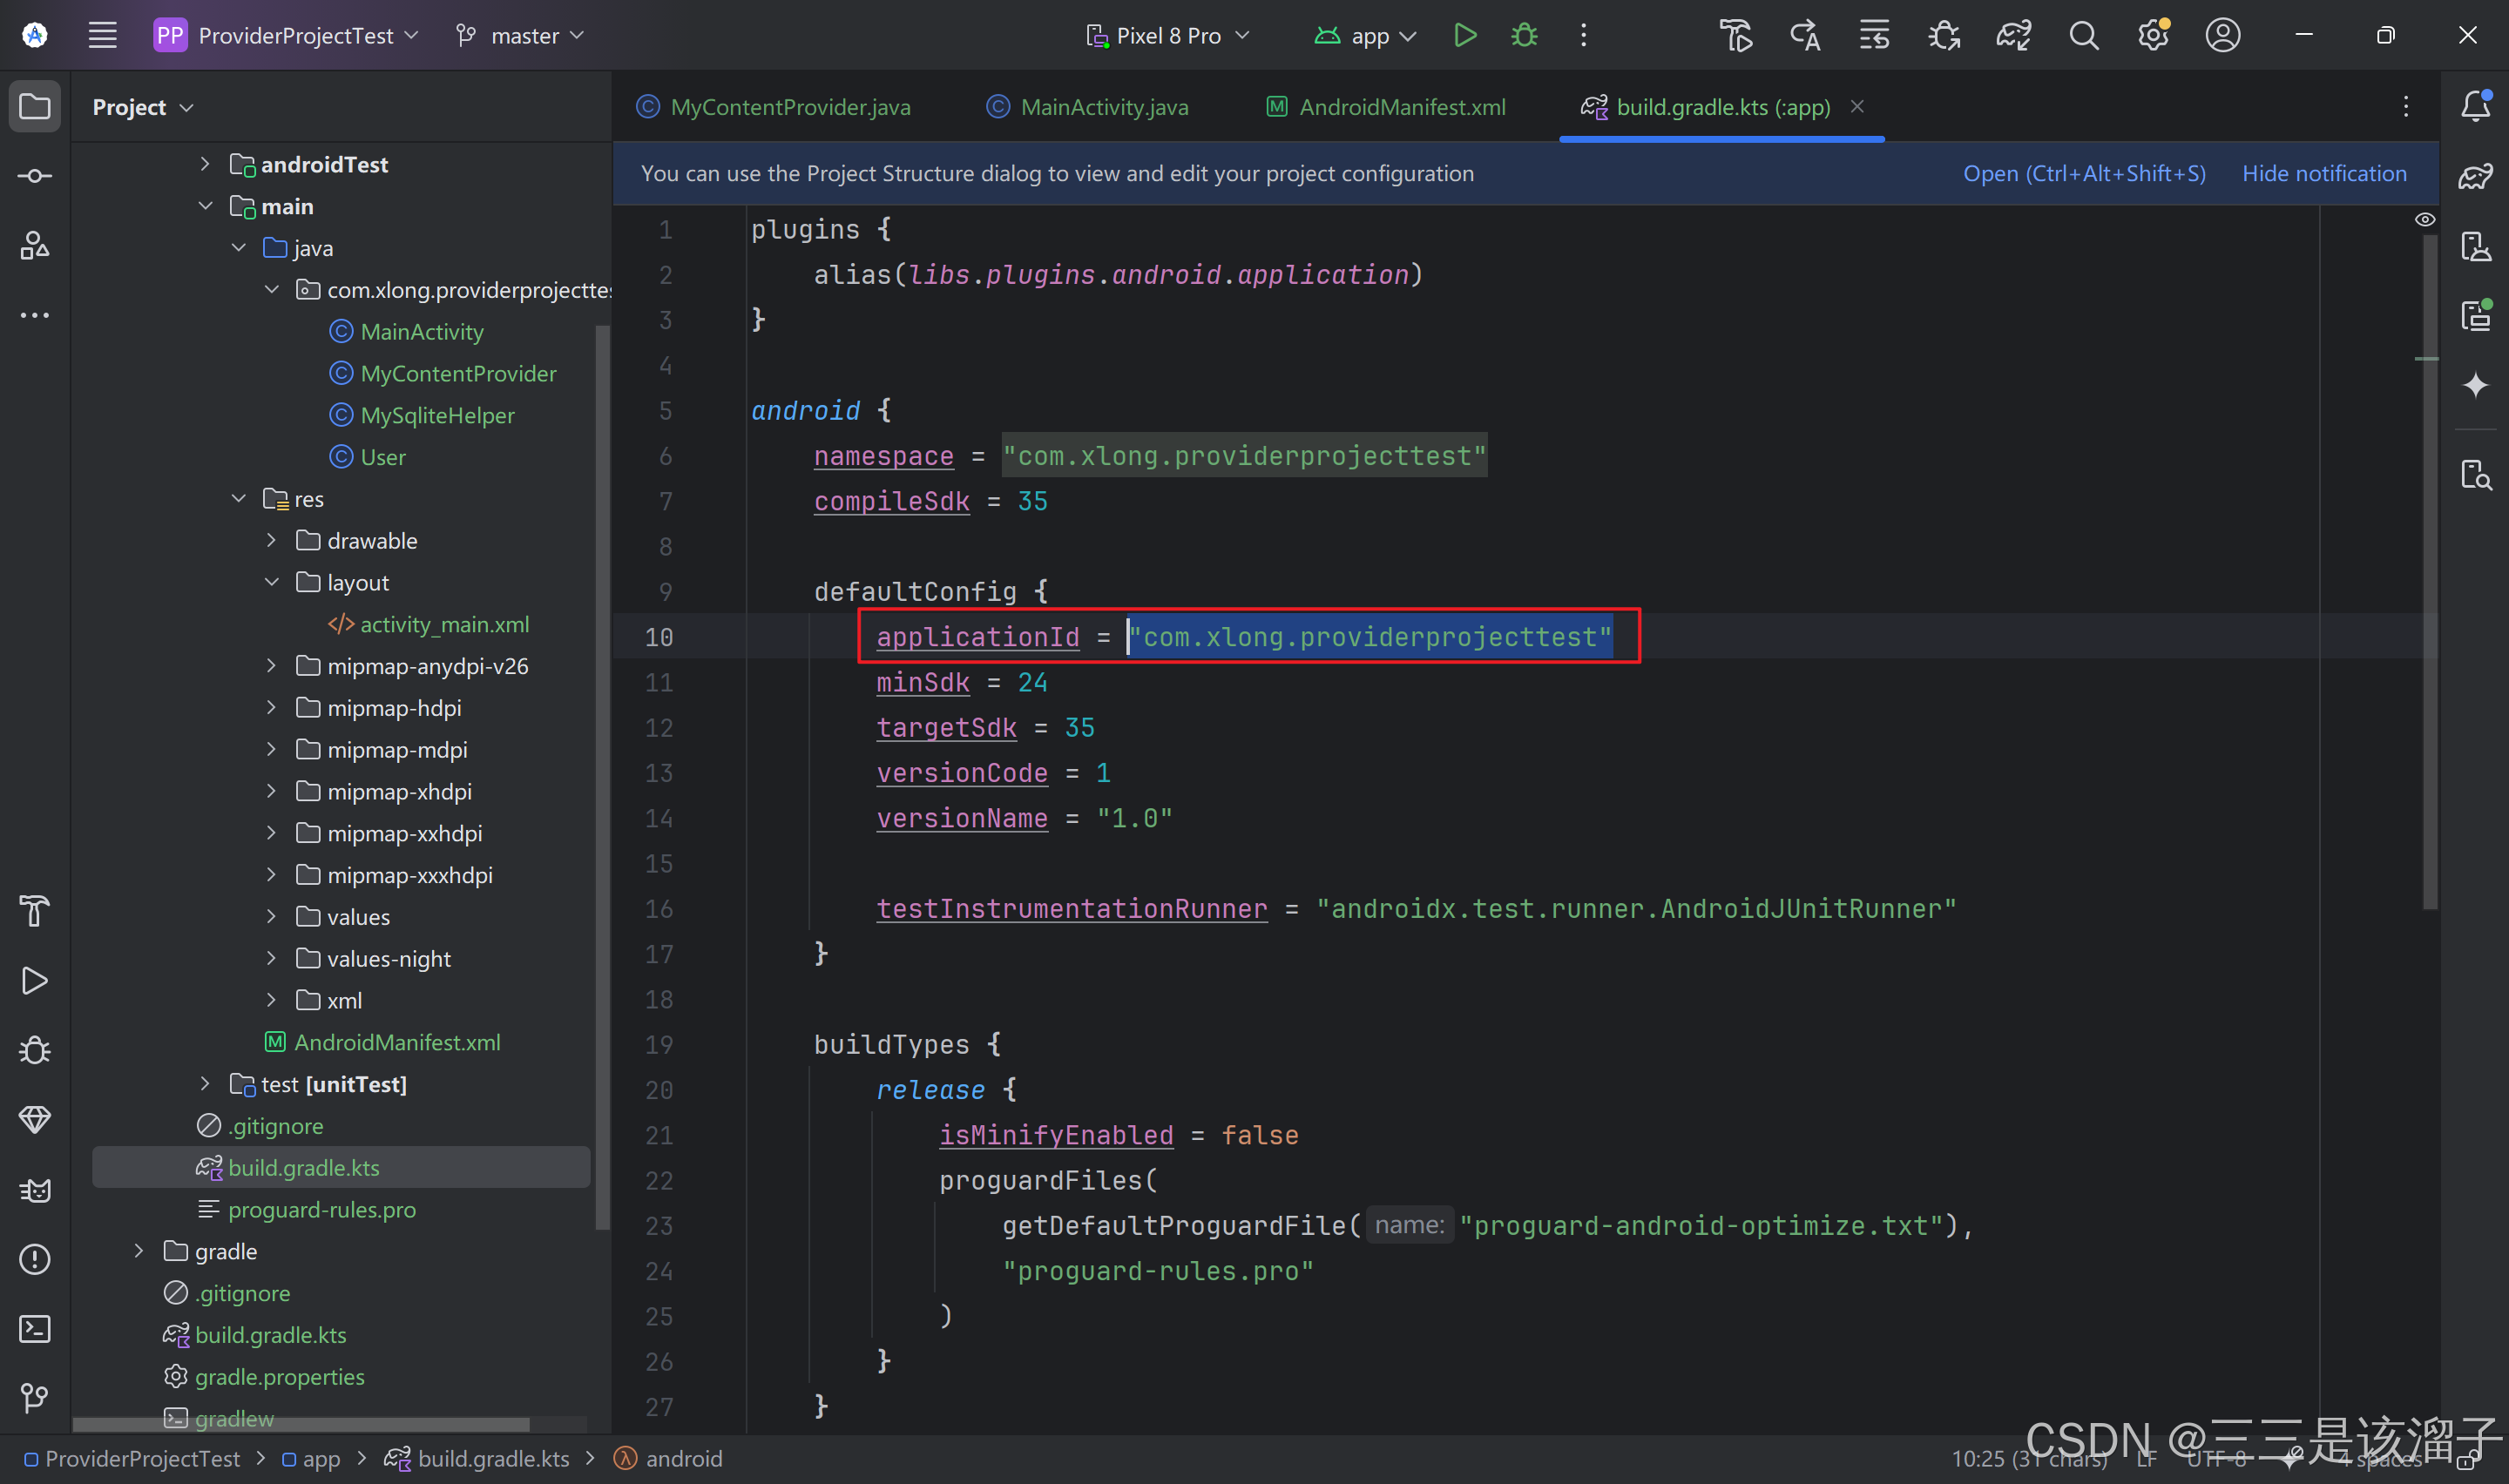The width and height of the screenshot is (2509, 1484).
Task: Open the Project view mode dropdown
Action: click(142, 107)
